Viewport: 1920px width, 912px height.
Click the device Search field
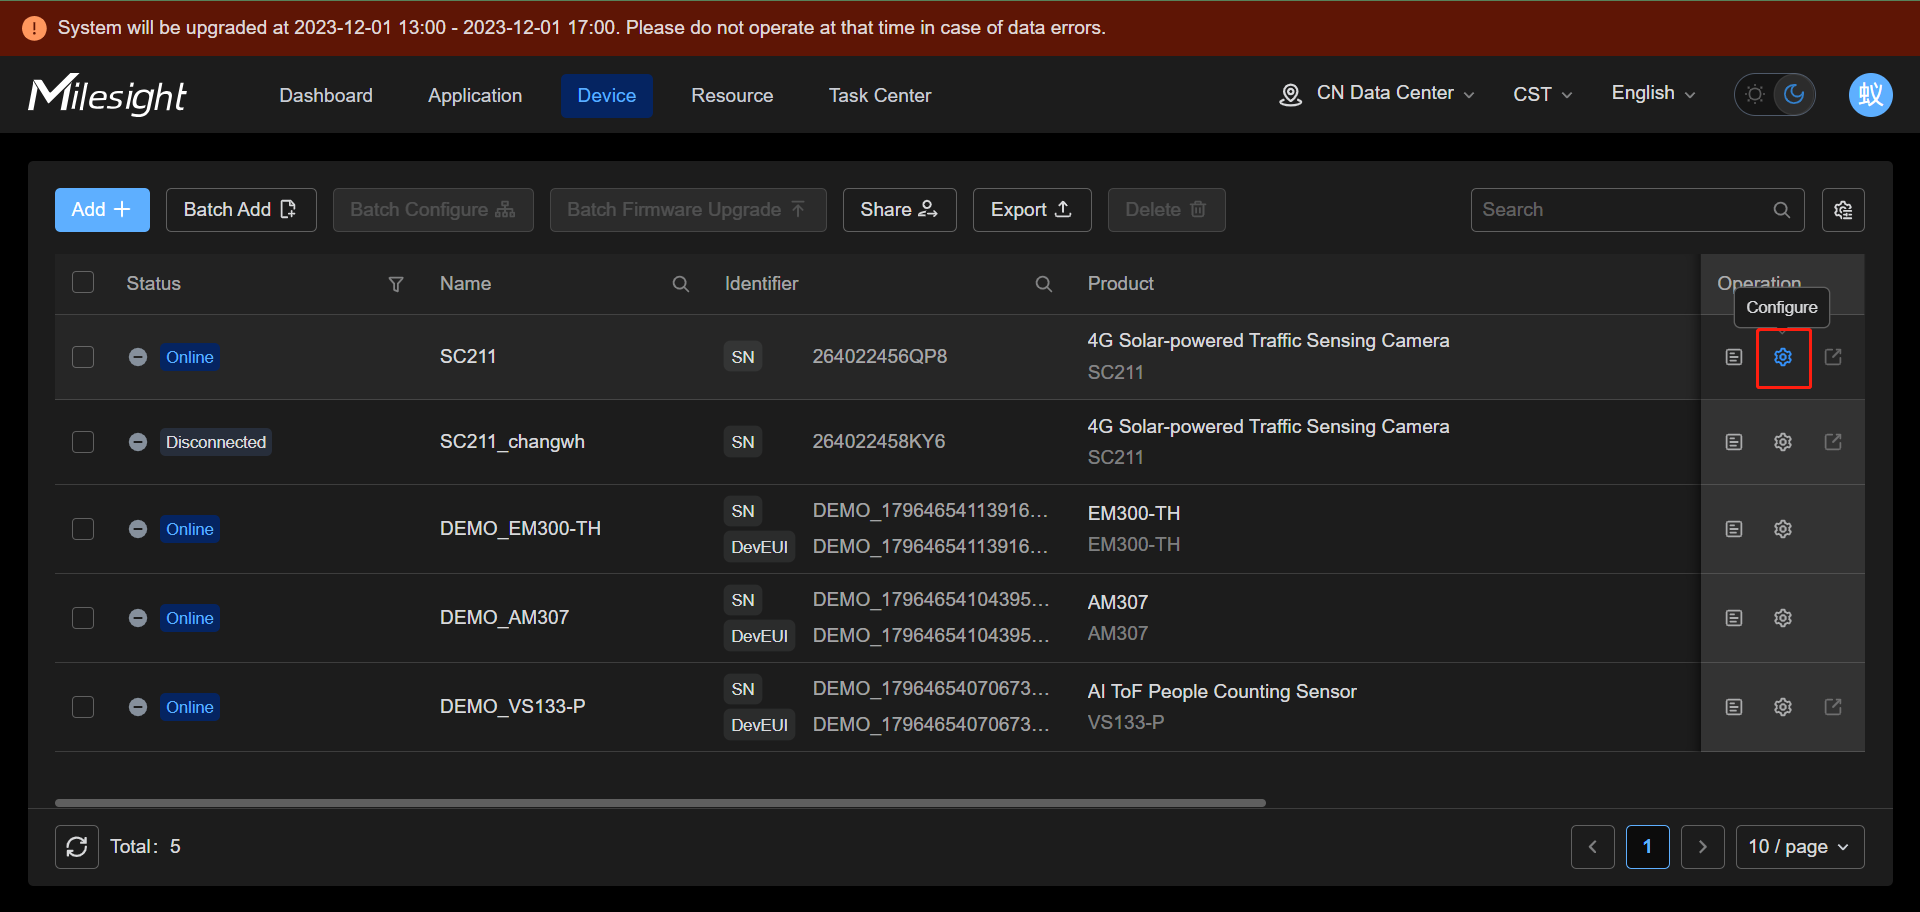click(x=1638, y=210)
